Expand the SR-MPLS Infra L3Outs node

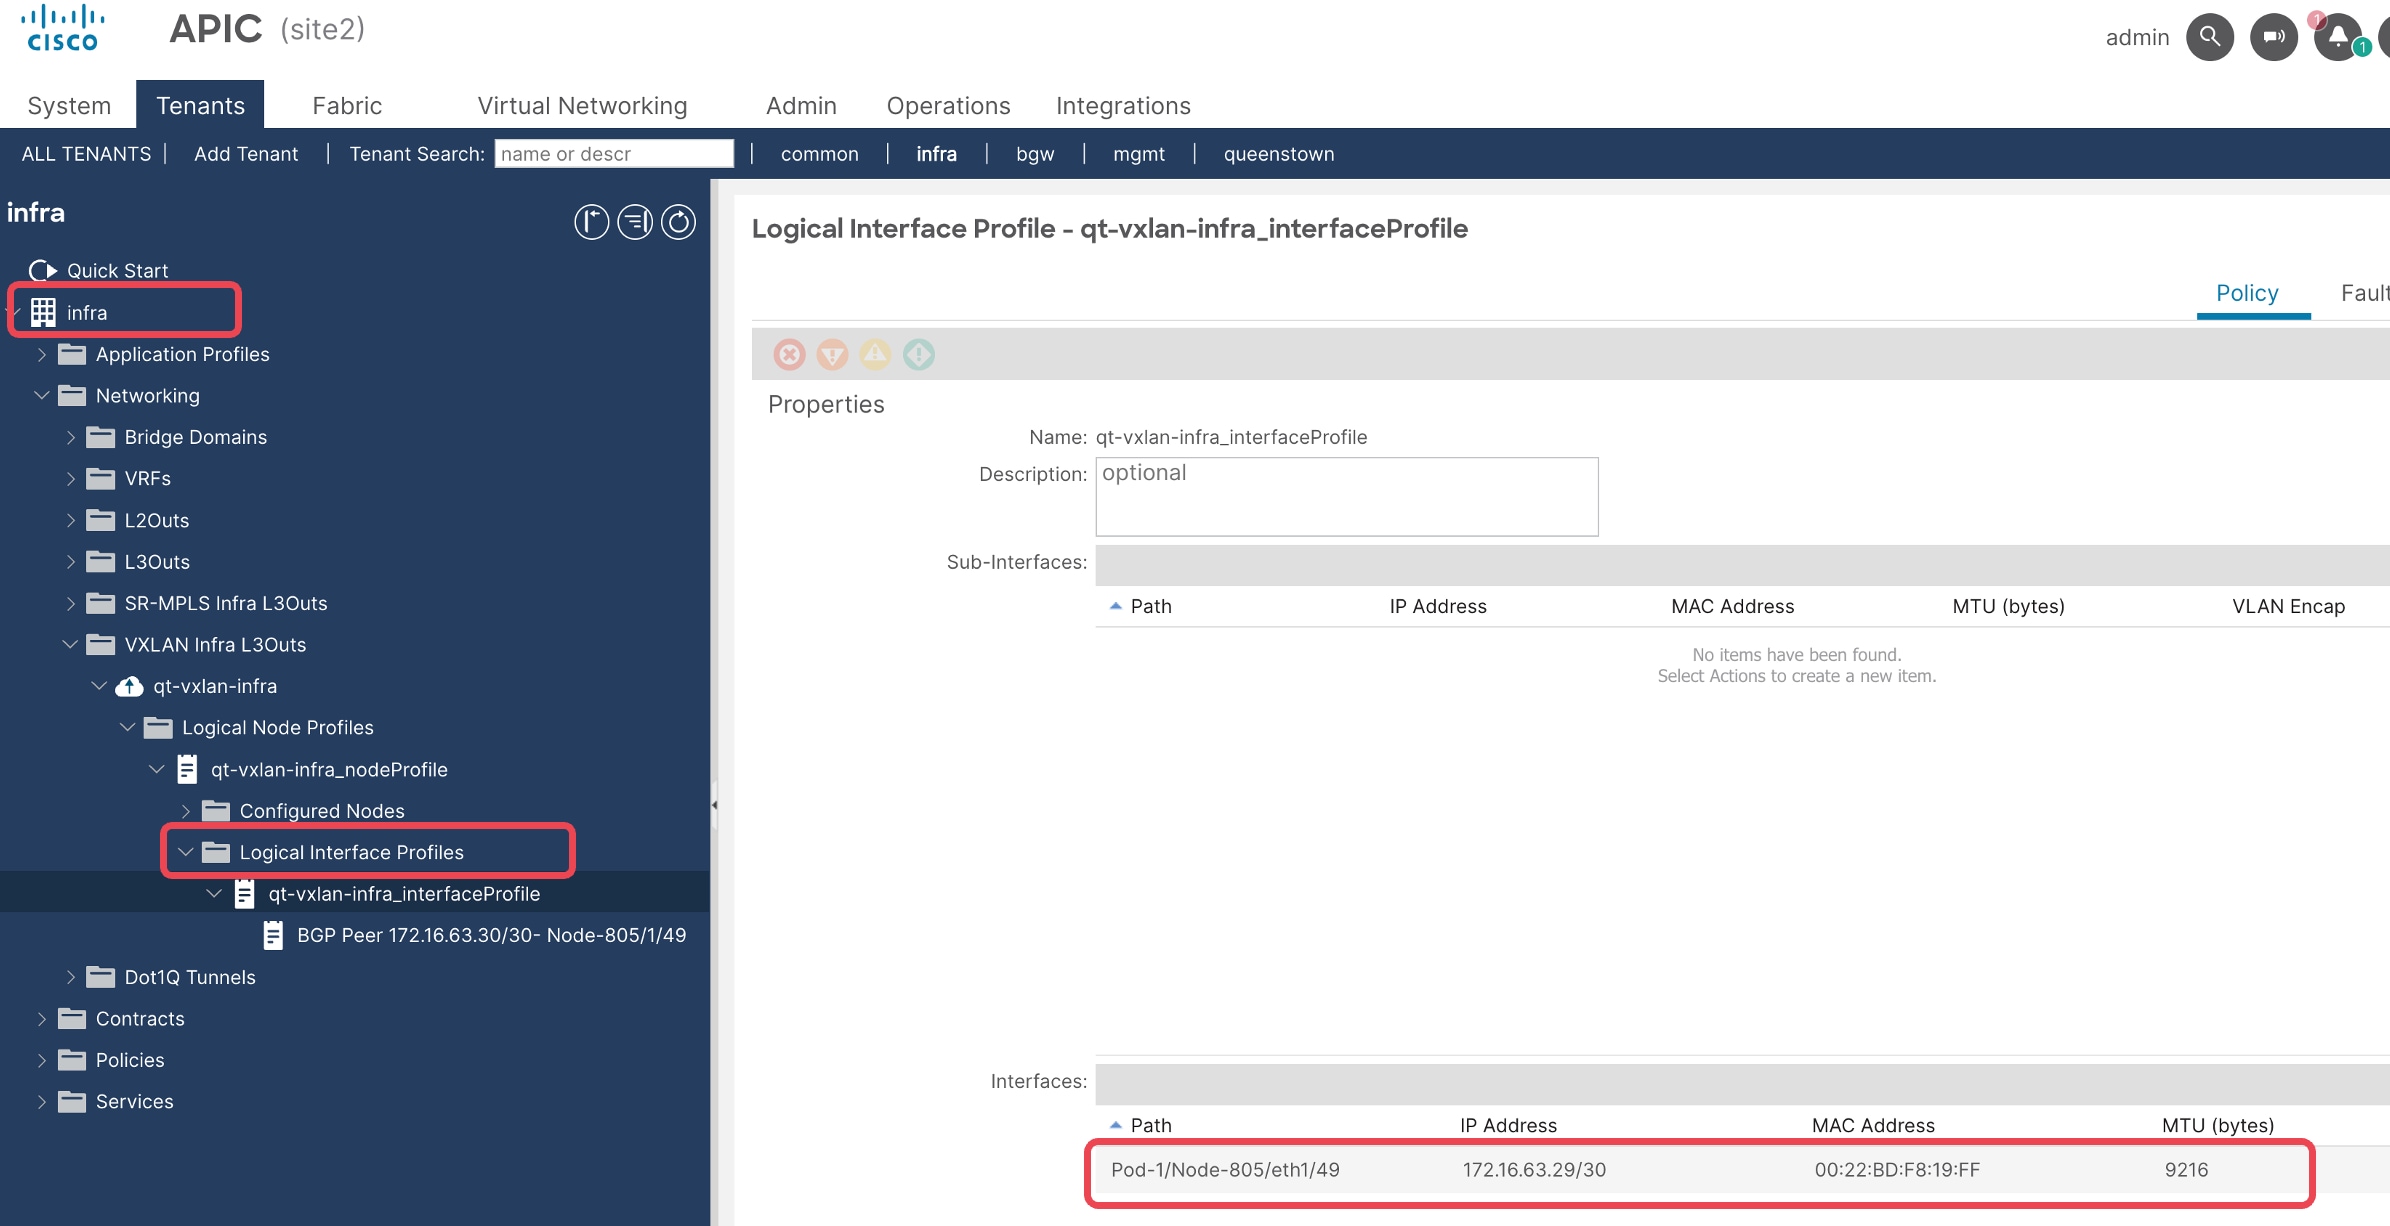[x=71, y=603]
